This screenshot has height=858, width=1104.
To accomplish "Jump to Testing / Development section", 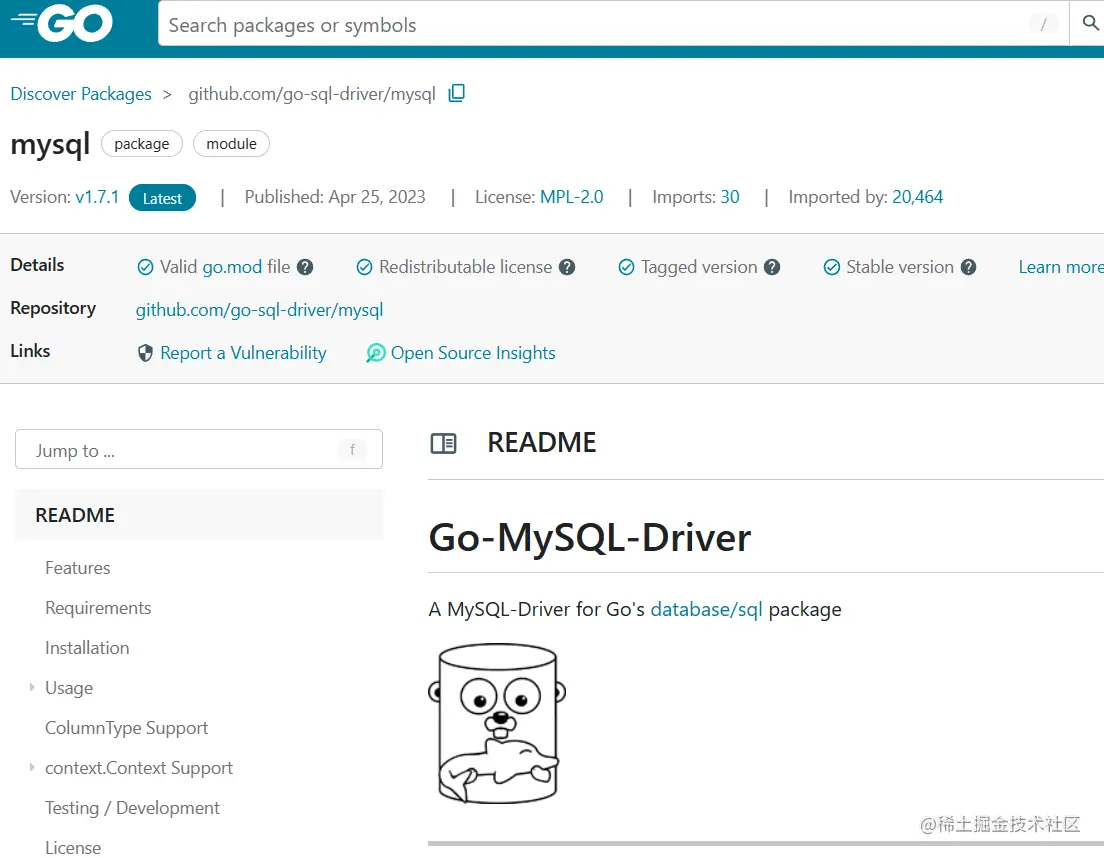I will (x=132, y=808).
